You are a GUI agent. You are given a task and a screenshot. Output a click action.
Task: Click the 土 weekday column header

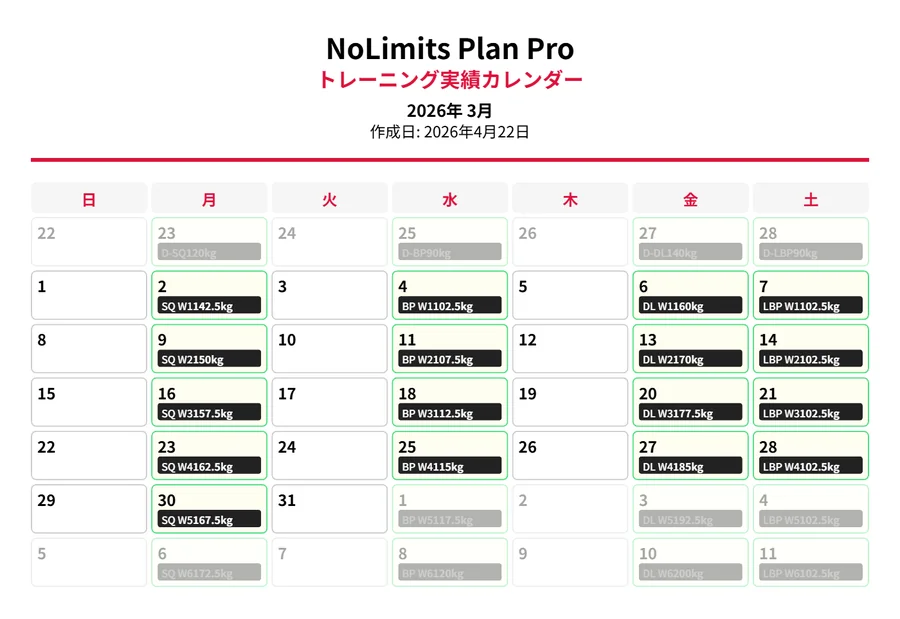[810, 199]
